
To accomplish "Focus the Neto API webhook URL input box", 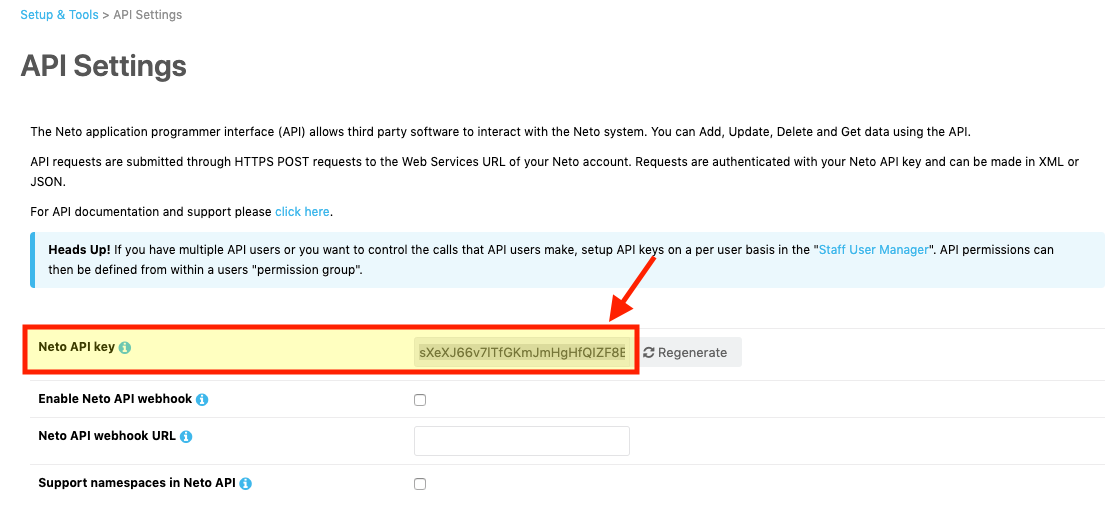I will pos(522,441).
